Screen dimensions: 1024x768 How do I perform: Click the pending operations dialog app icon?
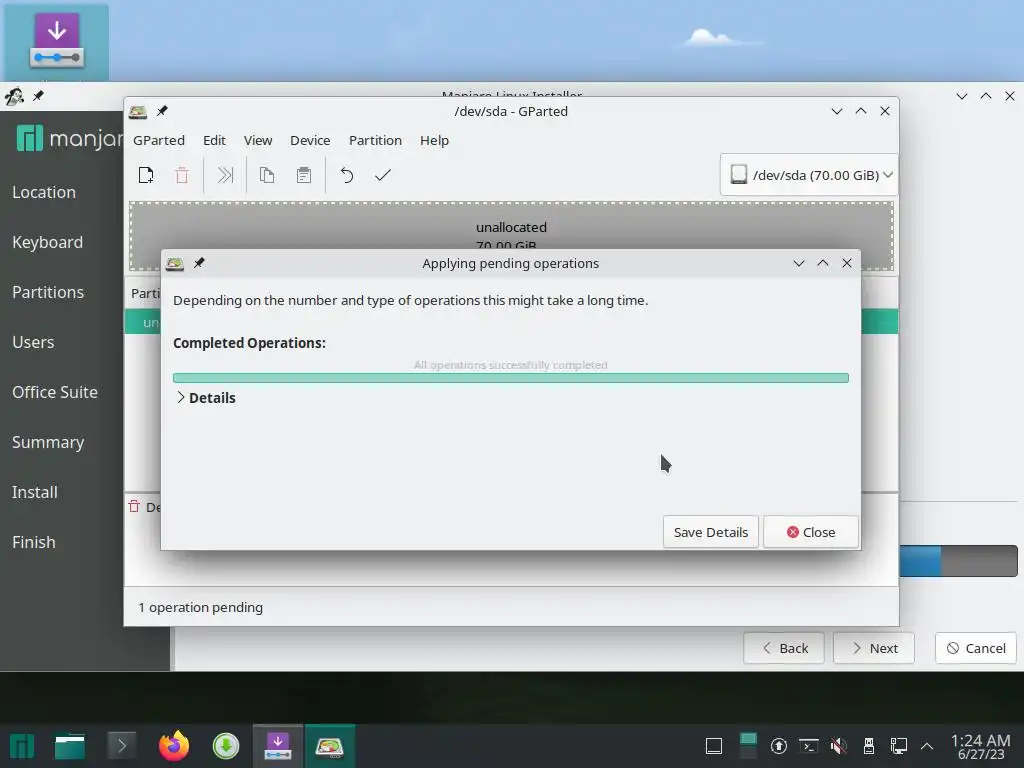(175, 263)
